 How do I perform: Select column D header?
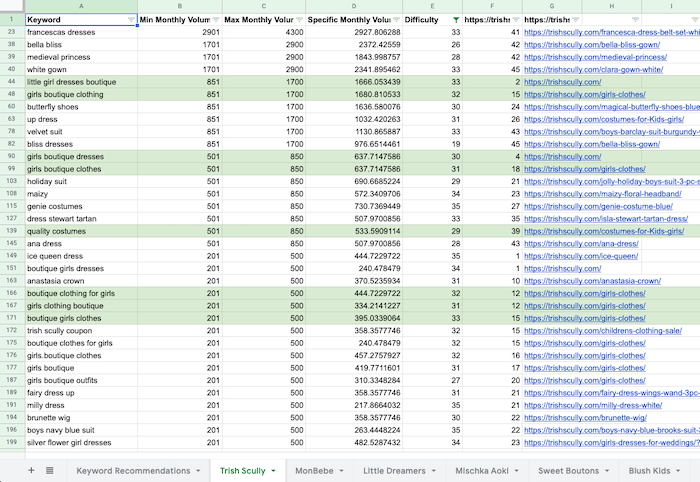point(354,6)
